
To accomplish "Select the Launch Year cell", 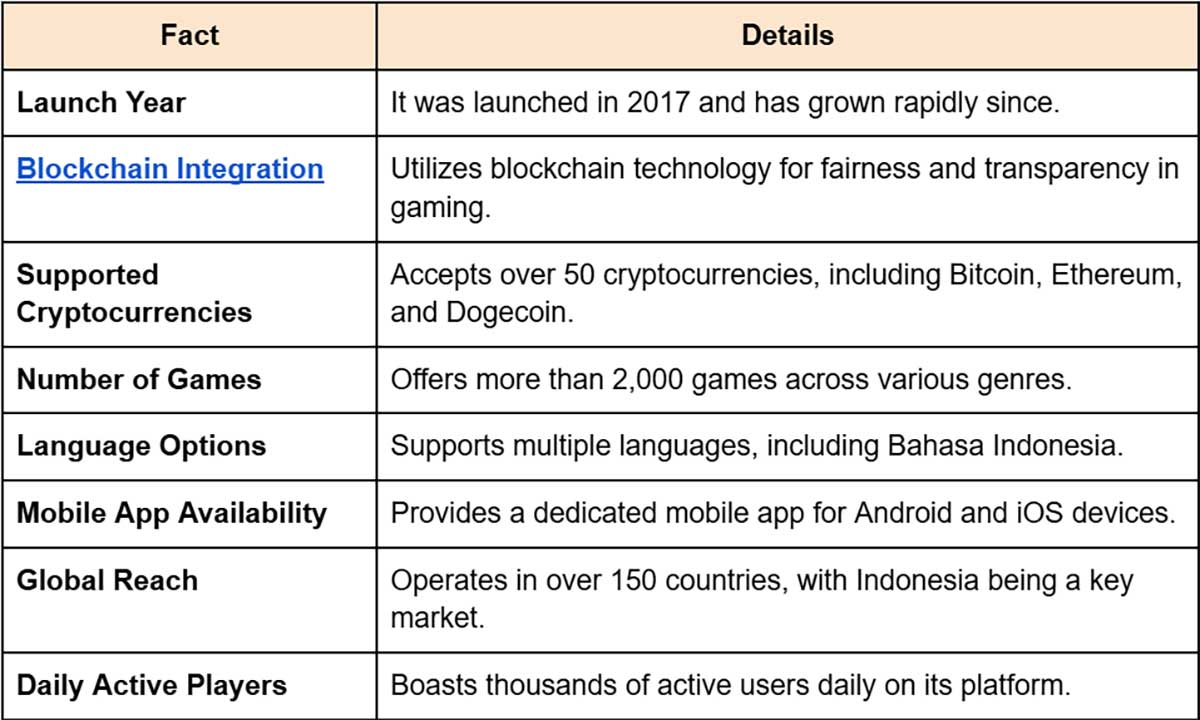I will [x=189, y=103].
